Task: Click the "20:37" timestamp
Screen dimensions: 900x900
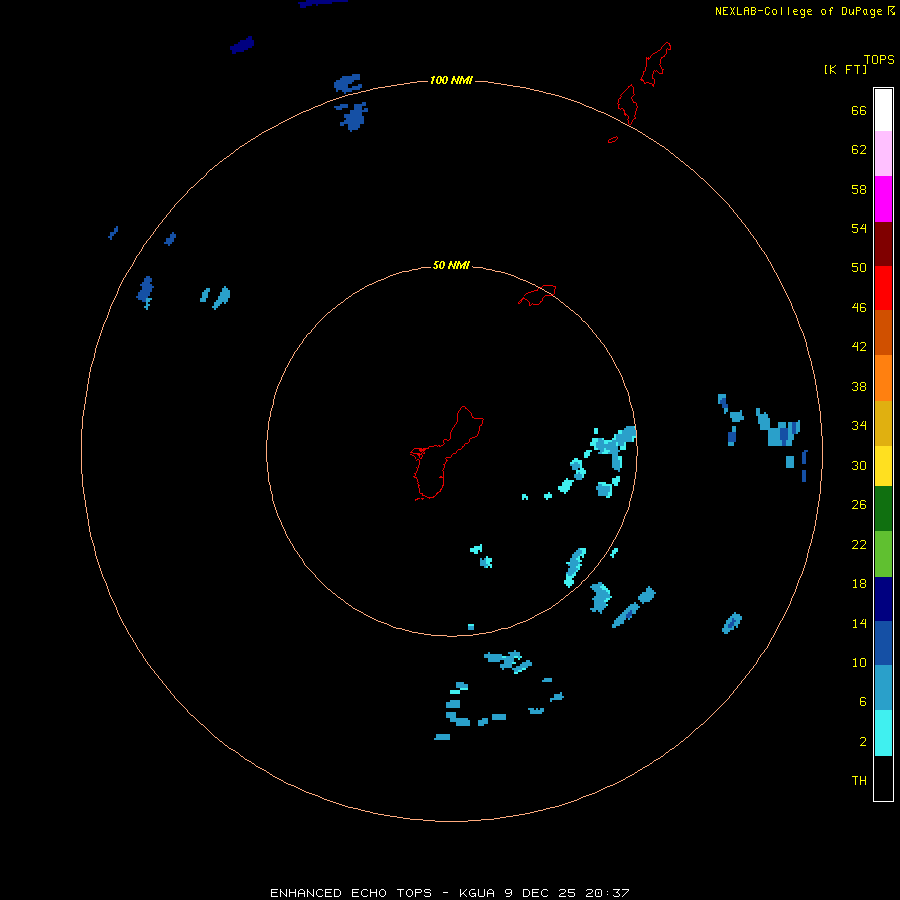Action: tap(607, 893)
